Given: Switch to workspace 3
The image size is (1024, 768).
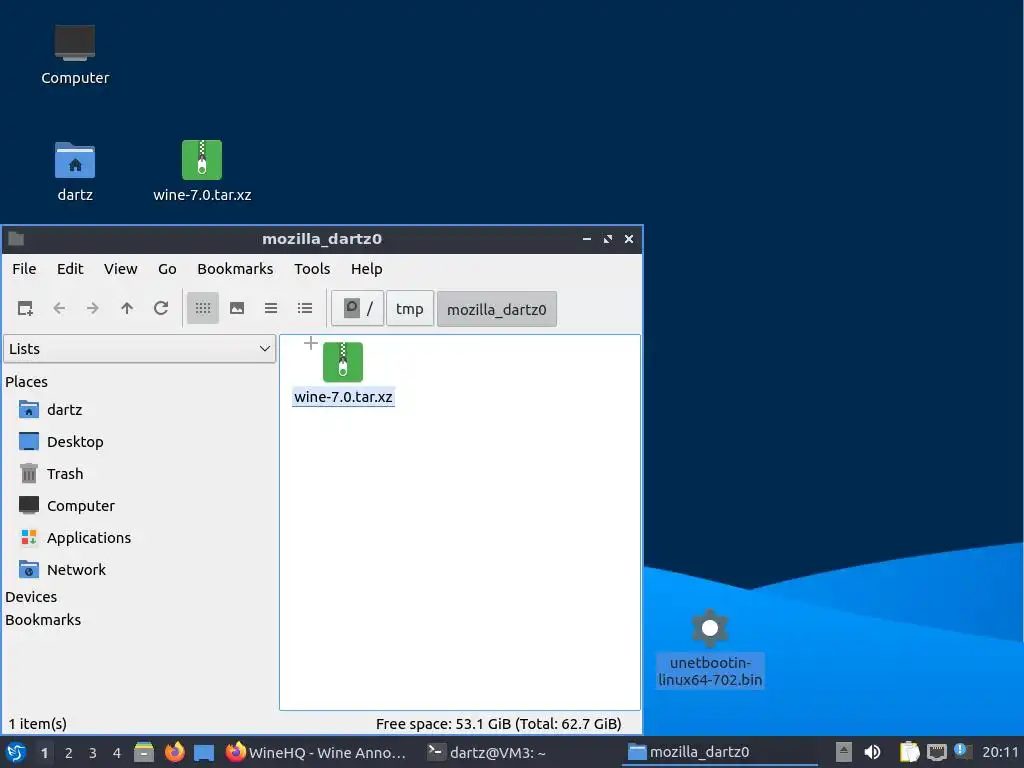Looking at the screenshot, I should click(x=93, y=753).
